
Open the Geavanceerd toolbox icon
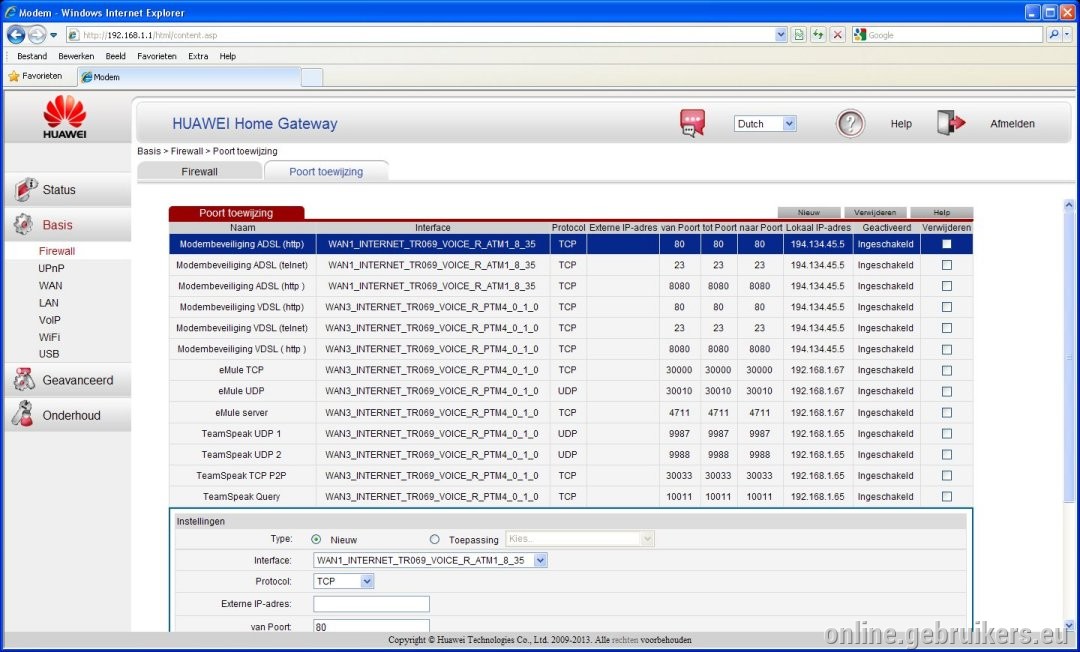tap(24, 379)
